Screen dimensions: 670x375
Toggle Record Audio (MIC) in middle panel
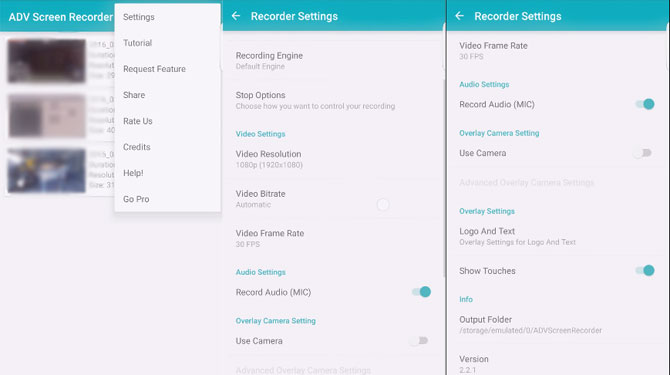[421, 292]
